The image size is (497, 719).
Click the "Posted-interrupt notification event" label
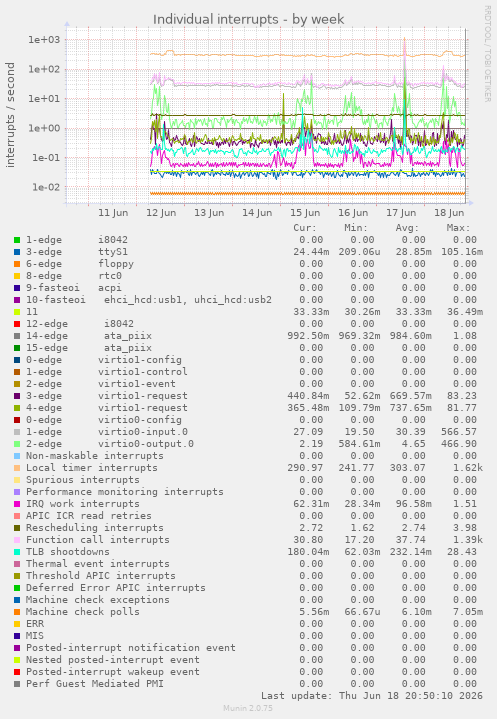[x=131, y=648]
